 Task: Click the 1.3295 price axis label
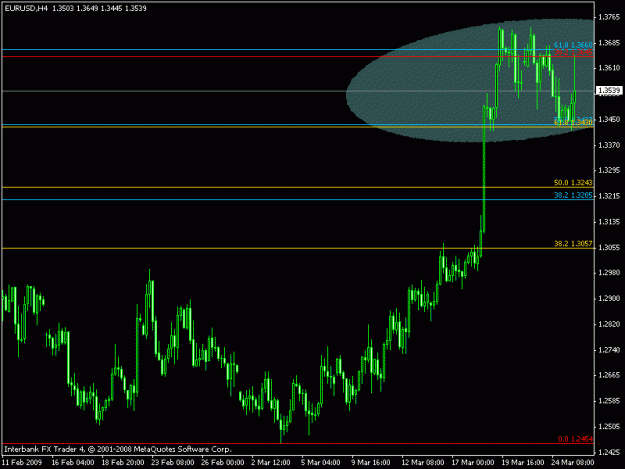tap(609, 171)
